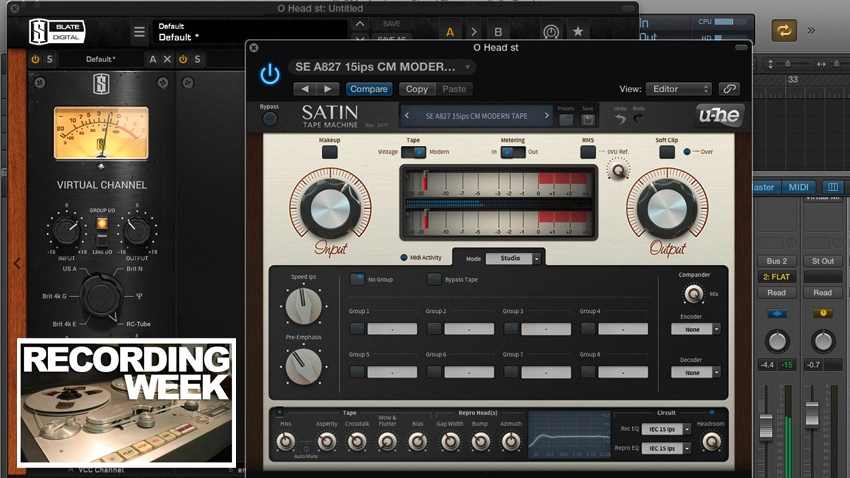Image resolution: width=850 pixels, height=478 pixels.
Task: Toggle the Makeup button
Action: point(330,152)
